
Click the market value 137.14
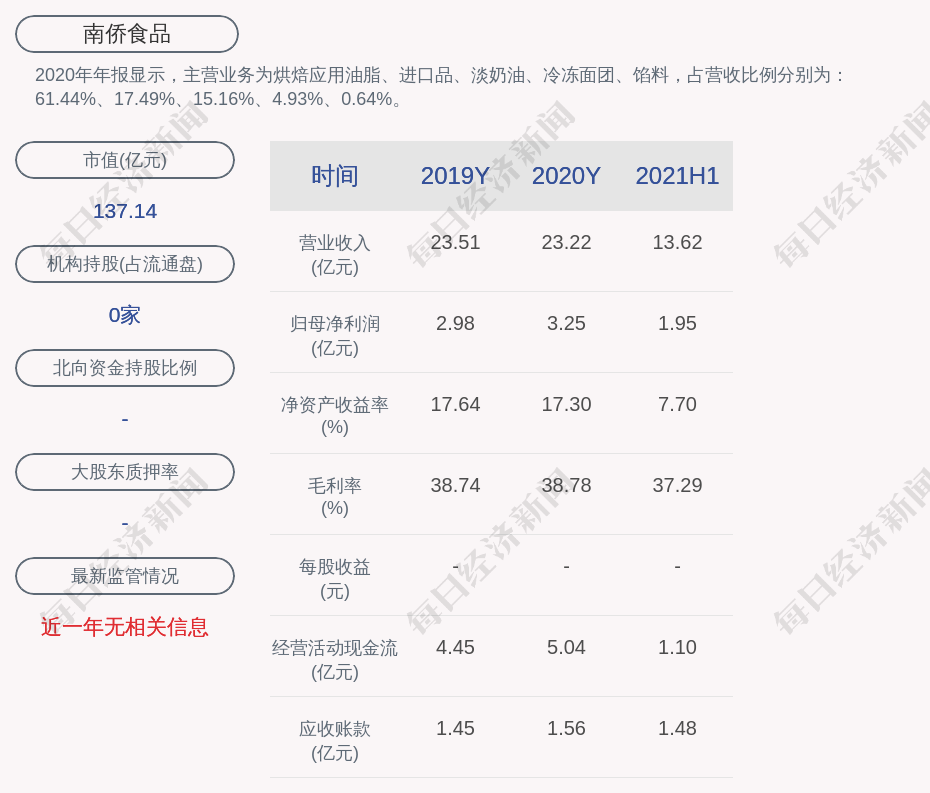pyautogui.click(x=125, y=211)
